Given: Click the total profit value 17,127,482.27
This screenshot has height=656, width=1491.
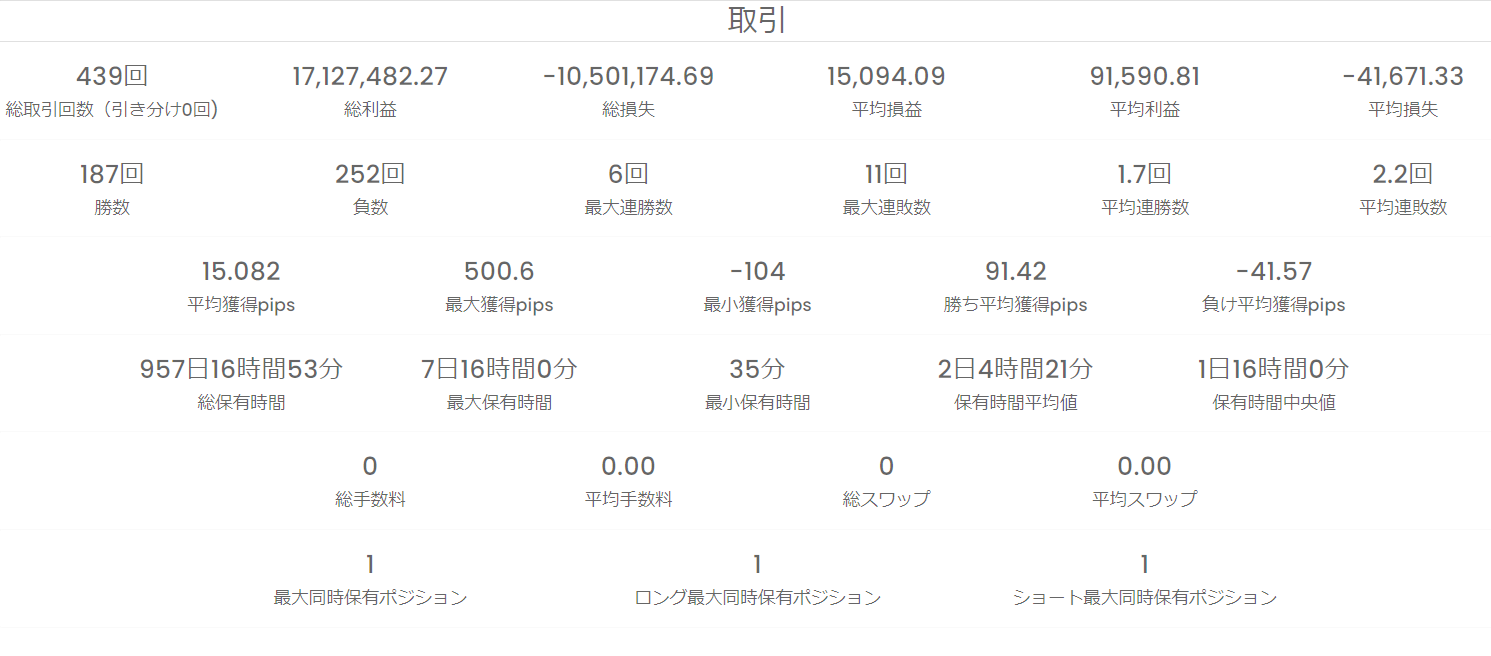Looking at the screenshot, I should (x=370, y=77).
